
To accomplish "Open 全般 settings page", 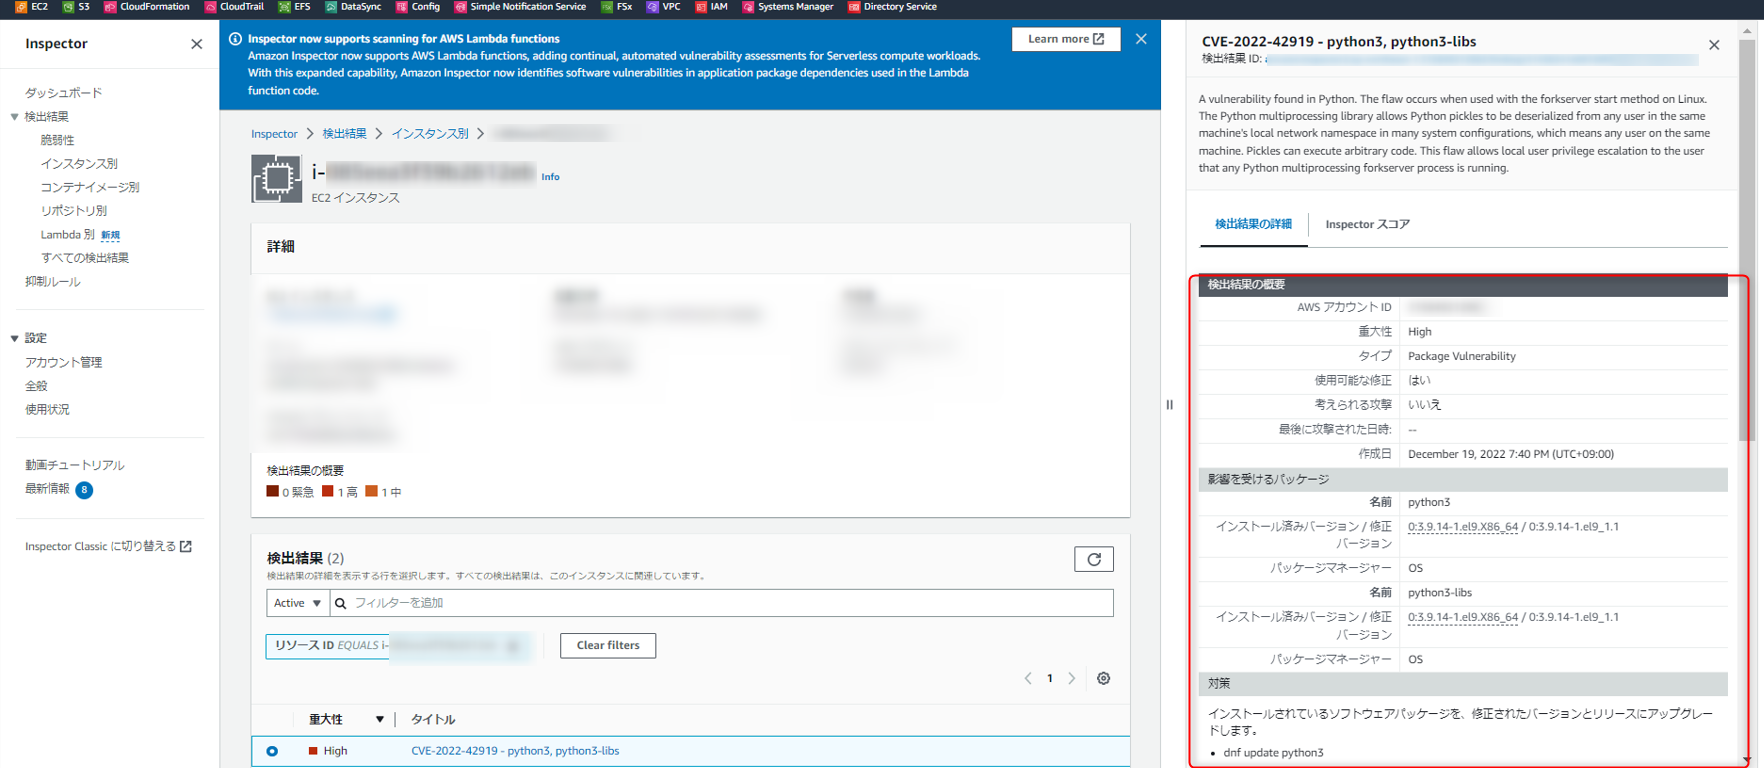I will [x=36, y=386].
